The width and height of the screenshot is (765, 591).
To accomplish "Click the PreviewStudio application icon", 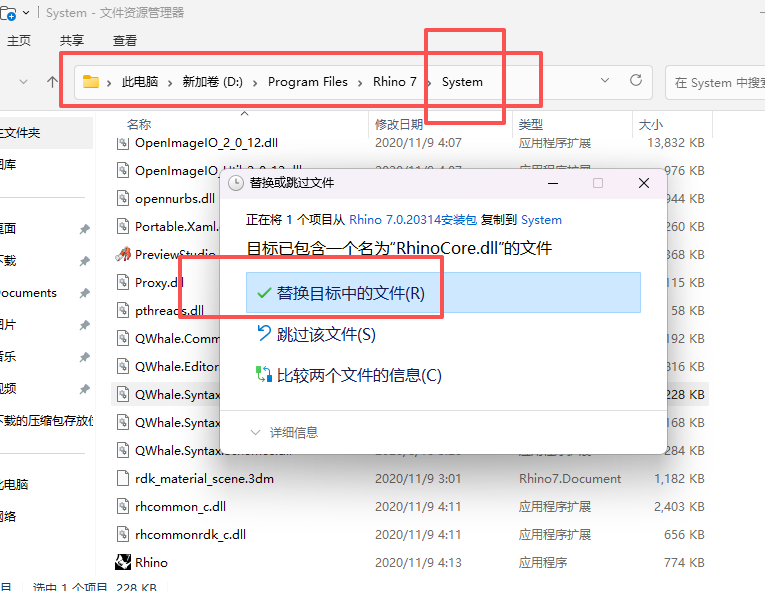I will tap(123, 254).
